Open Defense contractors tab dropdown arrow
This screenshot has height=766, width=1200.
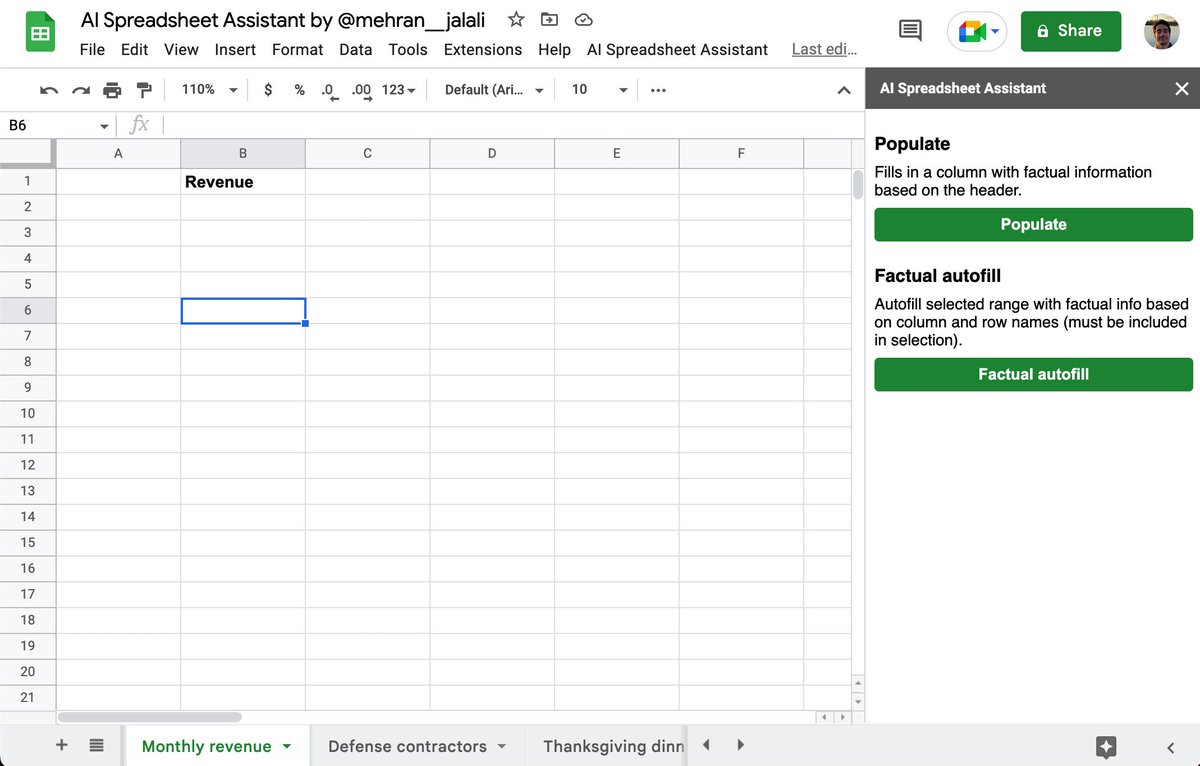[502, 747]
